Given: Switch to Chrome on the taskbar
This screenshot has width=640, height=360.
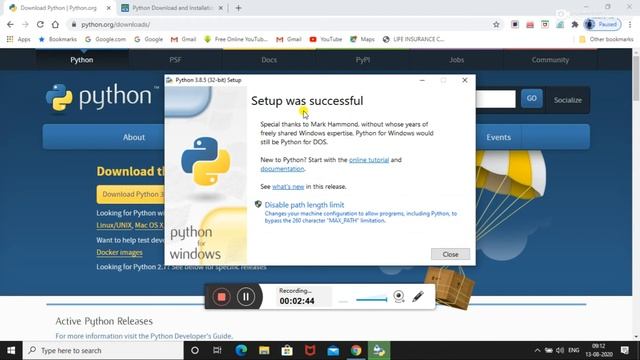Looking at the screenshot, I should (356, 350).
